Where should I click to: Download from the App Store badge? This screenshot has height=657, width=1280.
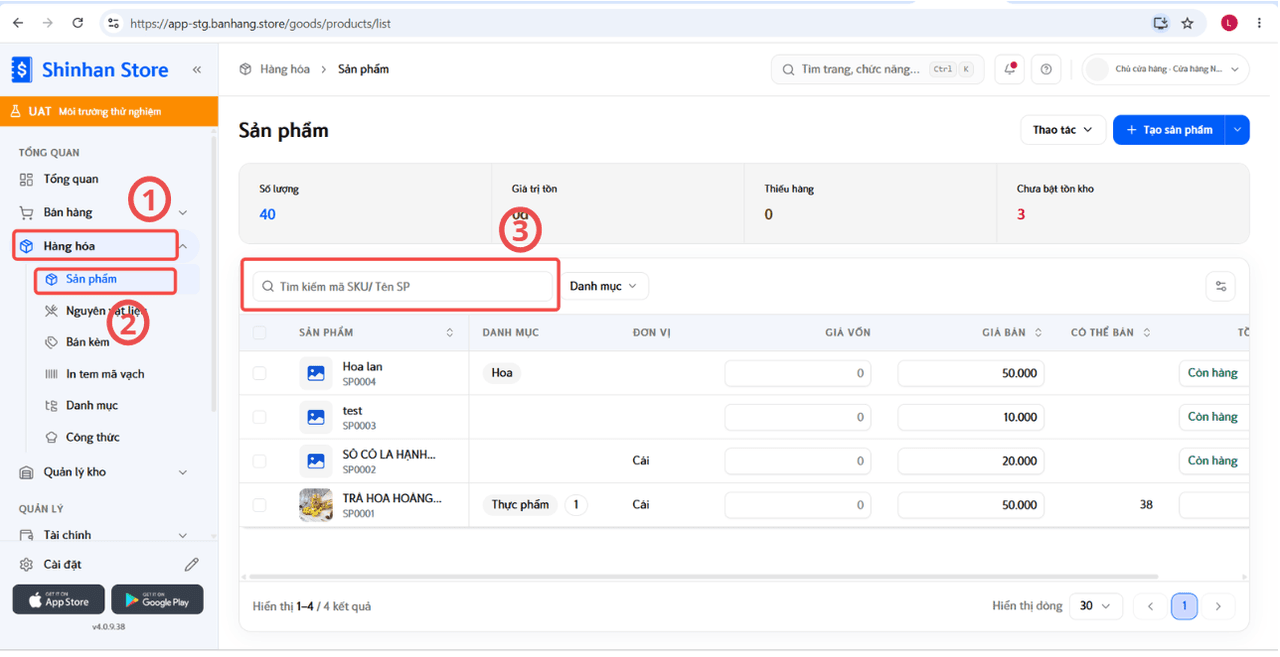coord(59,600)
